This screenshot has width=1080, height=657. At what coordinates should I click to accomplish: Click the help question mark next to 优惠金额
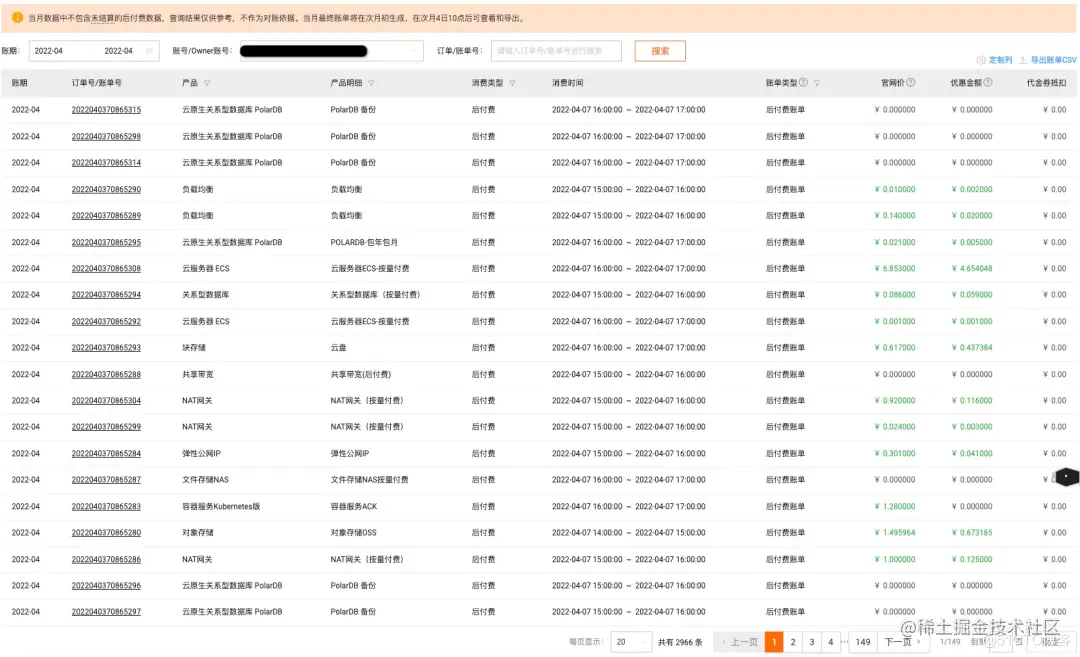[x=988, y=83]
